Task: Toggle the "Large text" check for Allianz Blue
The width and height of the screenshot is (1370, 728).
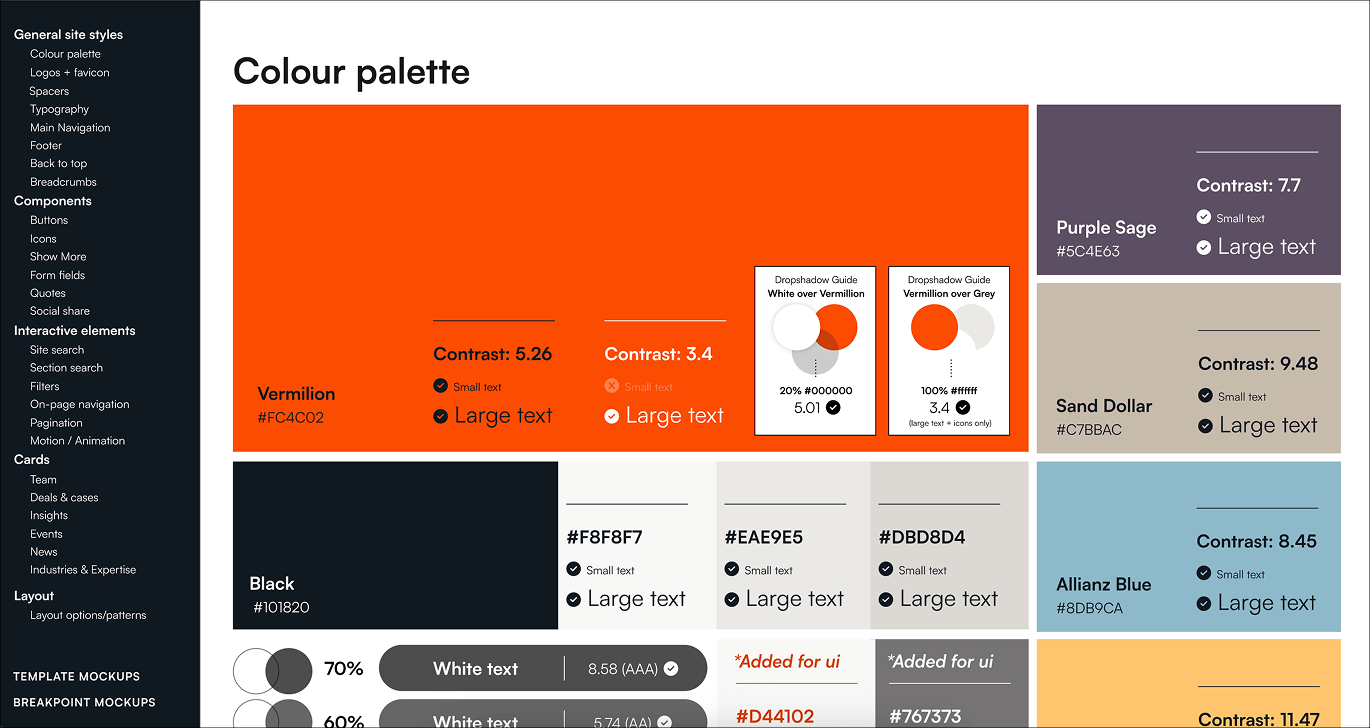Action: point(1203,602)
